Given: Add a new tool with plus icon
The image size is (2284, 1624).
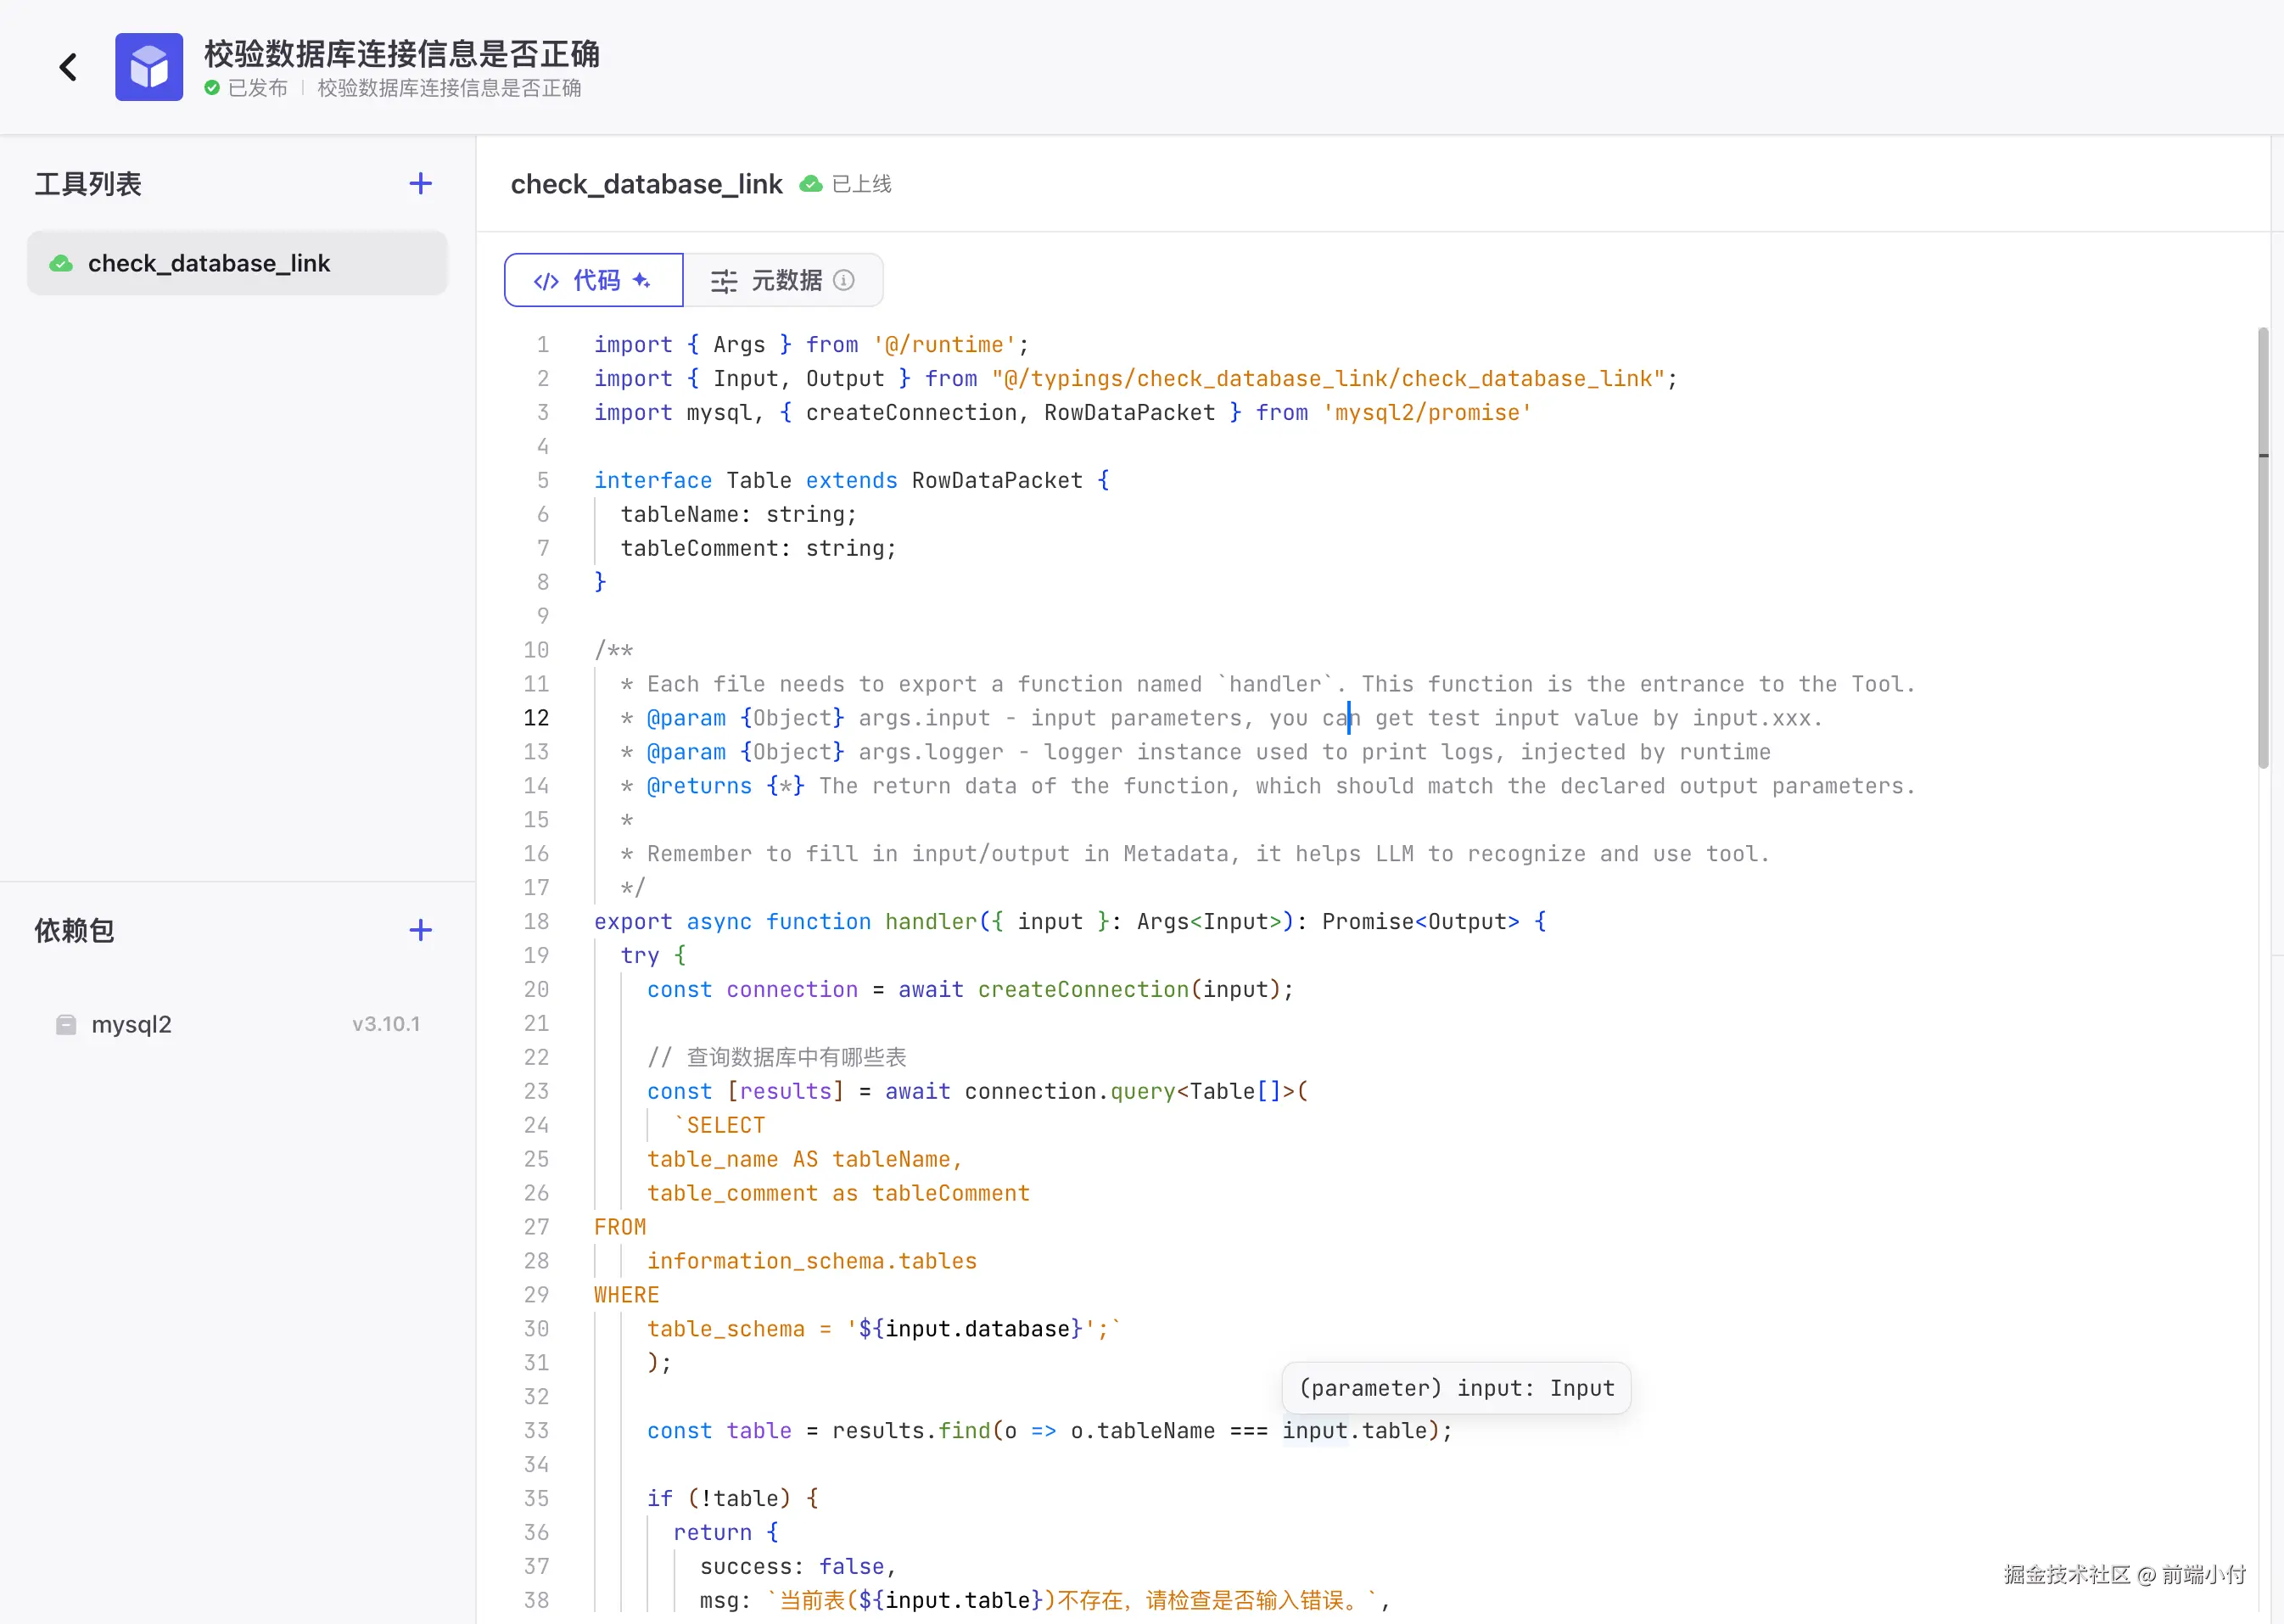Looking at the screenshot, I should tap(421, 183).
